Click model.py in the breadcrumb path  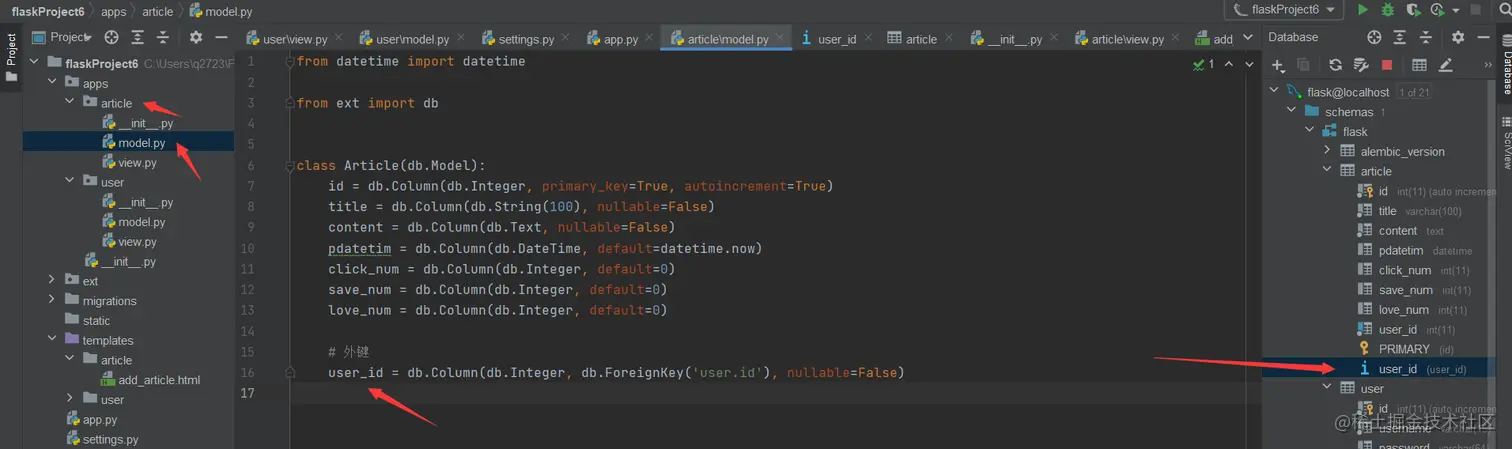point(221,11)
